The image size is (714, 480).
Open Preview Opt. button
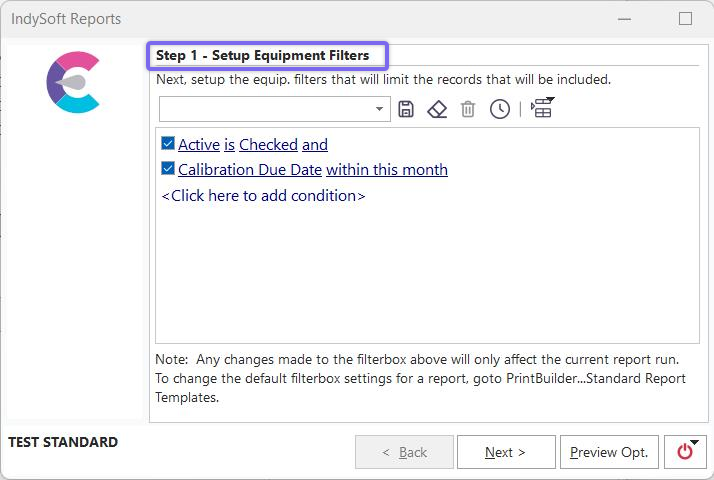(x=609, y=452)
